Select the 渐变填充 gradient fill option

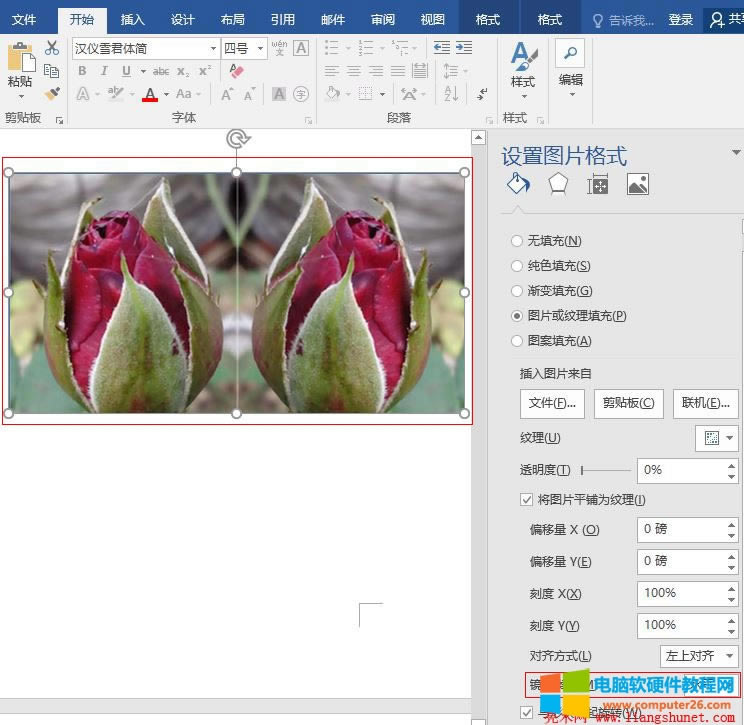(x=517, y=291)
